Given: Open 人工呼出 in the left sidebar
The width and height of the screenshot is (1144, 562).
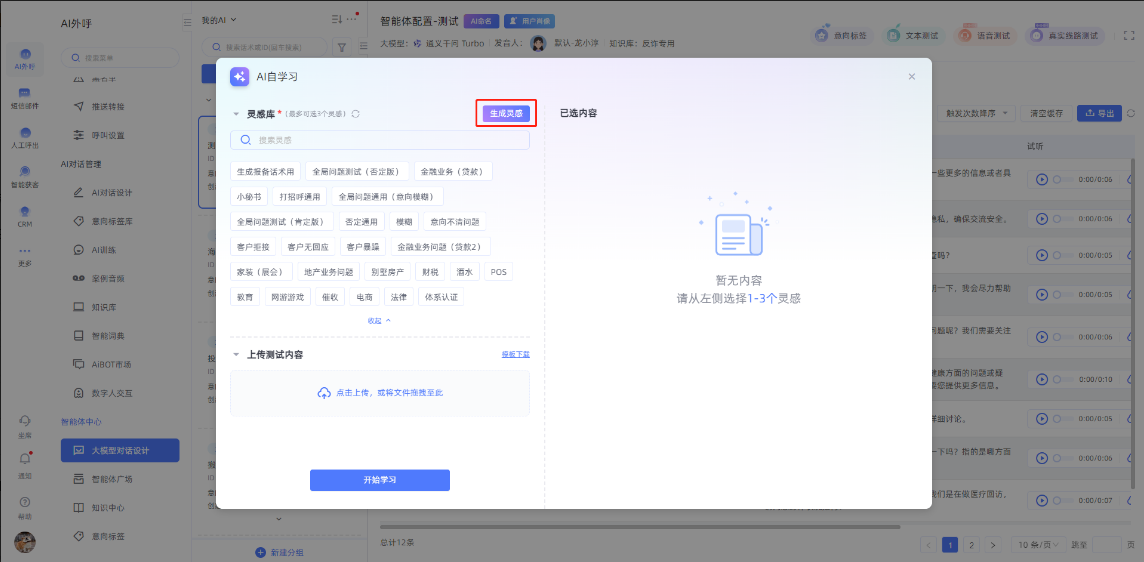Looking at the screenshot, I should click(x=25, y=136).
